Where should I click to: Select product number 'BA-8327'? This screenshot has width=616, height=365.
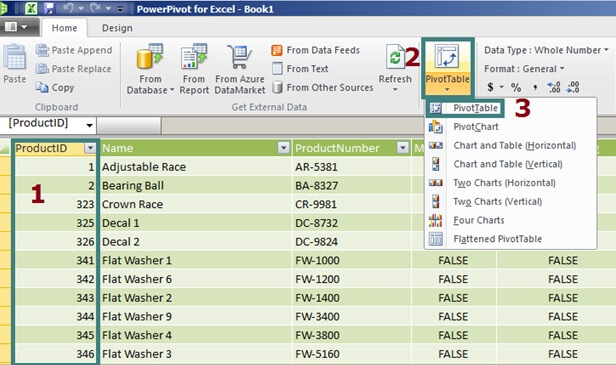[x=352, y=185]
